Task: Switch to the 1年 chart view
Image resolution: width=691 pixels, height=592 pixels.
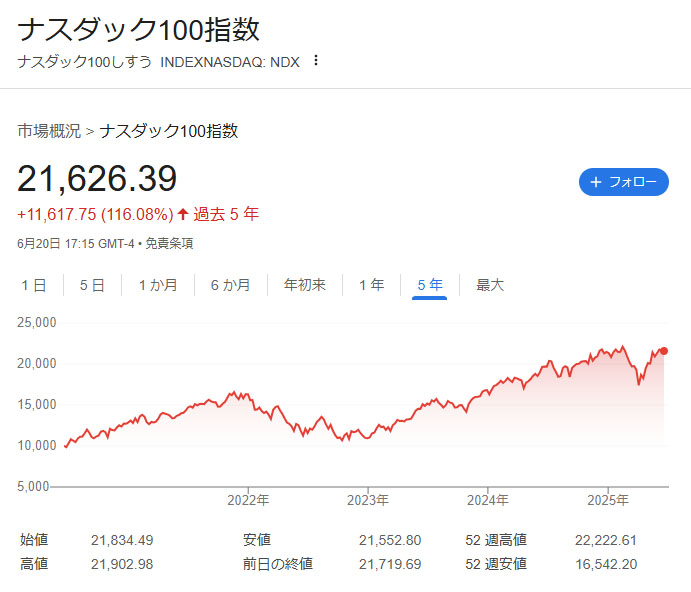Action: click(x=371, y=285)
